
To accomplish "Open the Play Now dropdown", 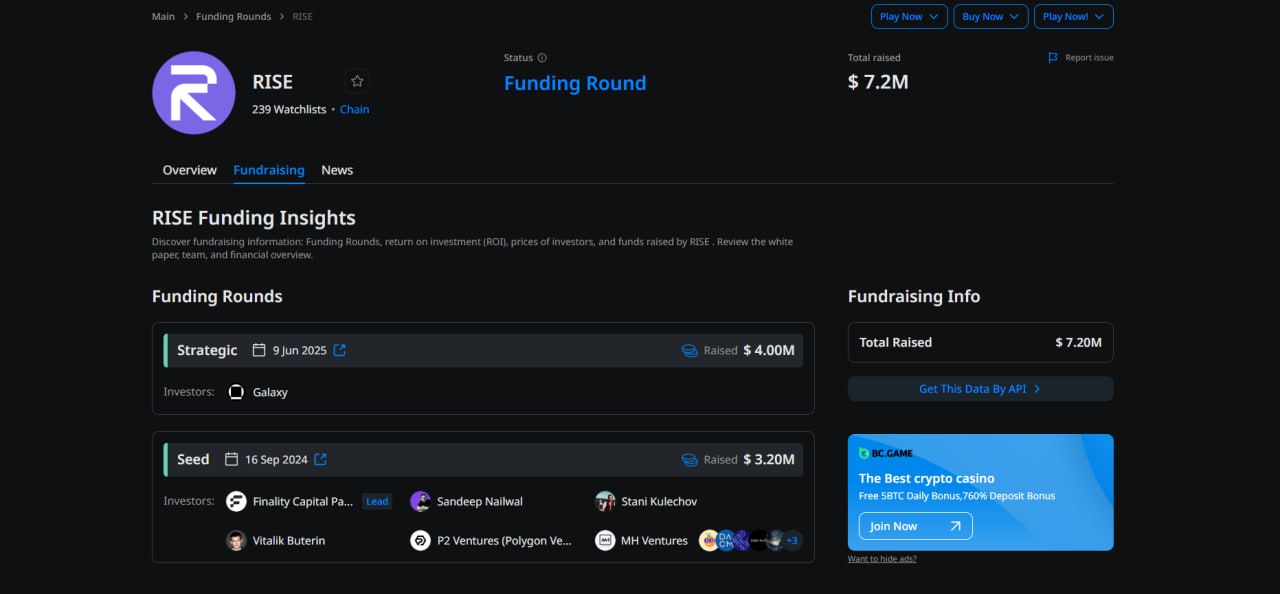I will [908, 16].
